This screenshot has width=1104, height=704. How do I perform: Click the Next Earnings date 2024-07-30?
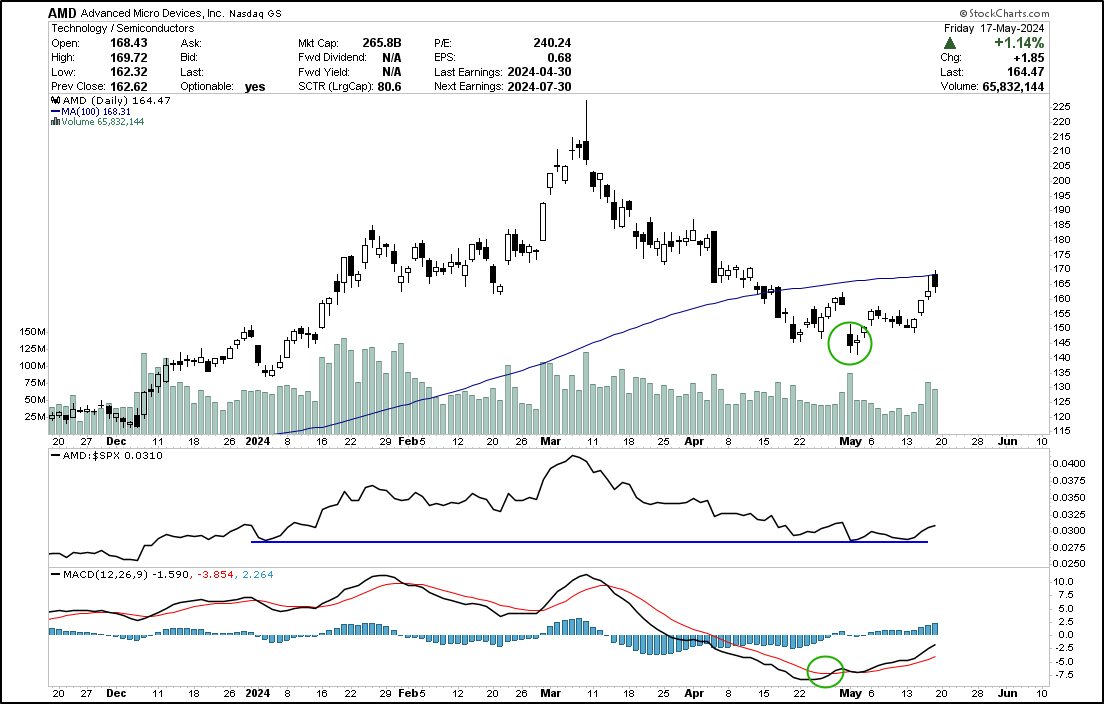coord(539,87)
